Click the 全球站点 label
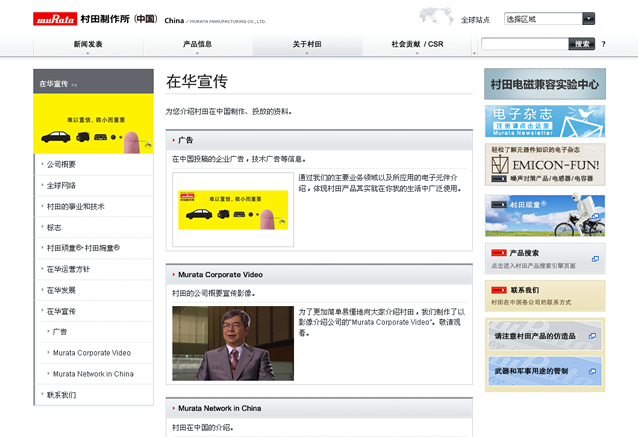638x437 pixels. tap(475, 20)
